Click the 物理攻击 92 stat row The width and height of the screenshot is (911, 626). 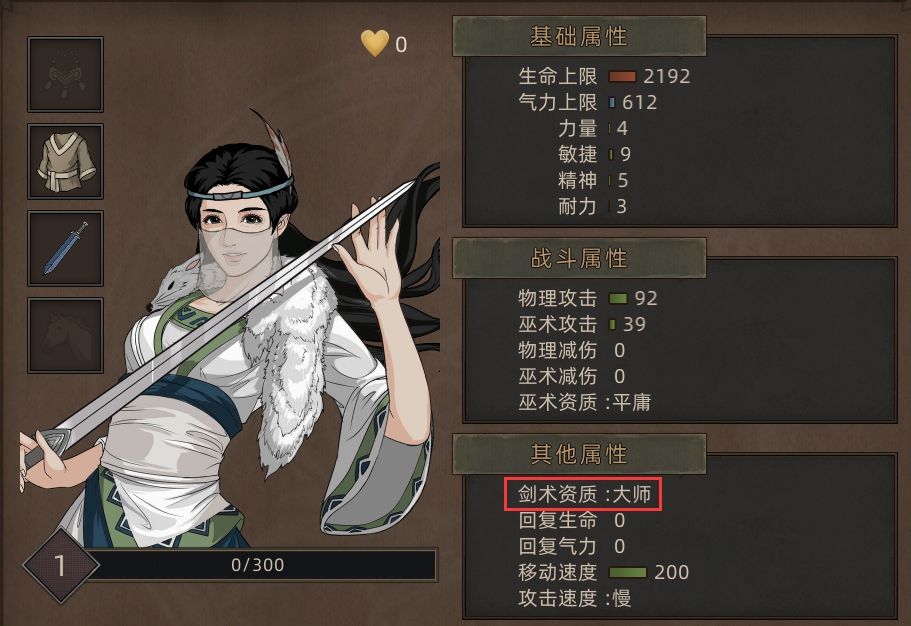click(x=587, y=298)
